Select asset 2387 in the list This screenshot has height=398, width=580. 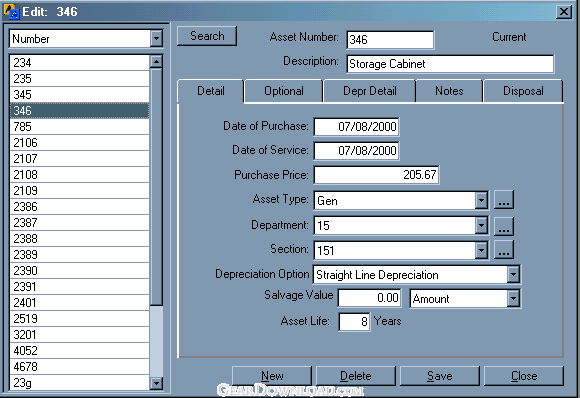click(x=79, y=222)
